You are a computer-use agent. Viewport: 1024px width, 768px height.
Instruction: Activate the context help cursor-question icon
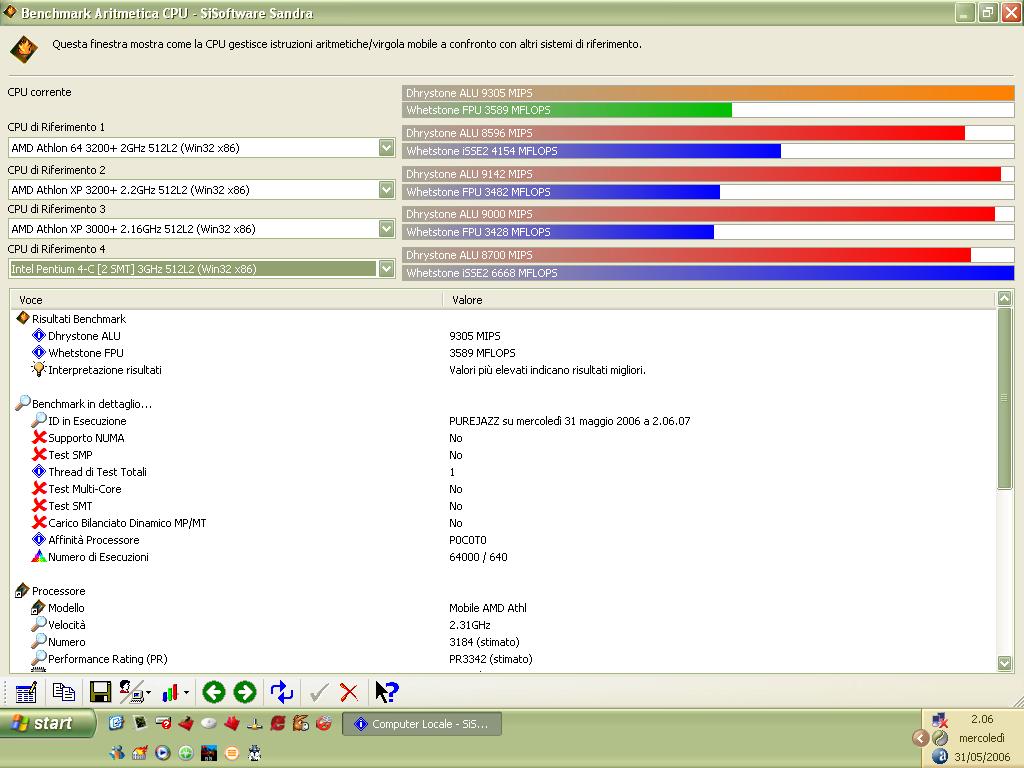pyautogui.click(x=387, y=692)
